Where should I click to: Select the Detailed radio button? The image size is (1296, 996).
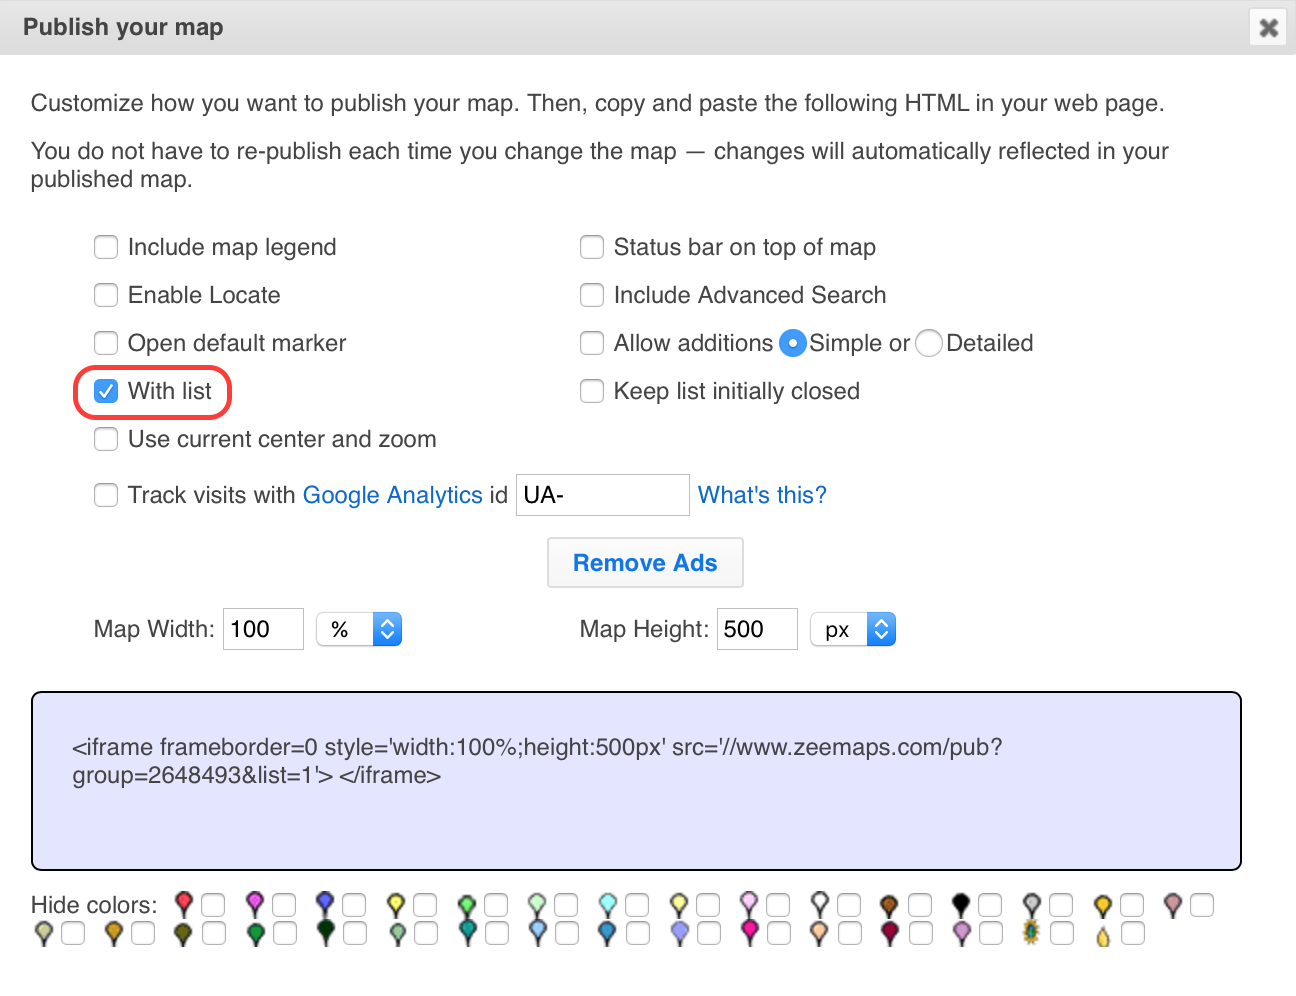(x=929, y=343)
